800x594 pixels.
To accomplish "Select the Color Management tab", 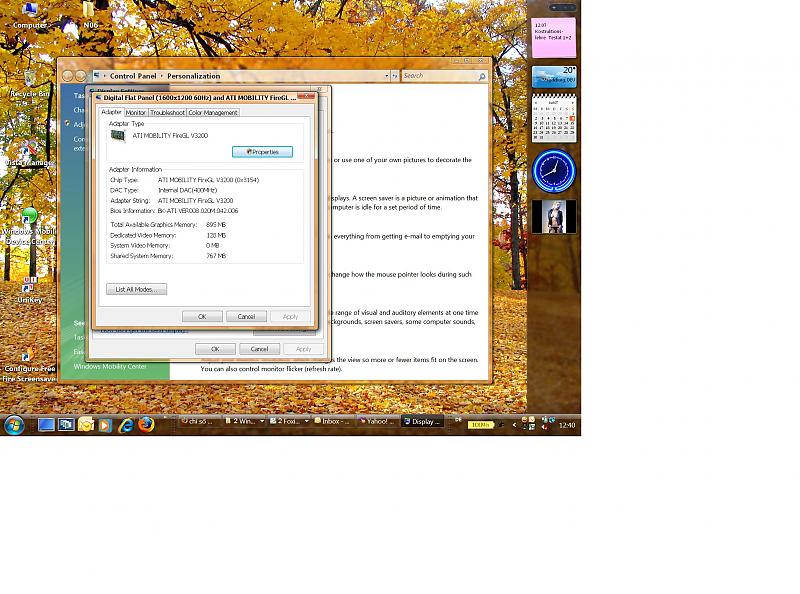I will coord(213,113).
